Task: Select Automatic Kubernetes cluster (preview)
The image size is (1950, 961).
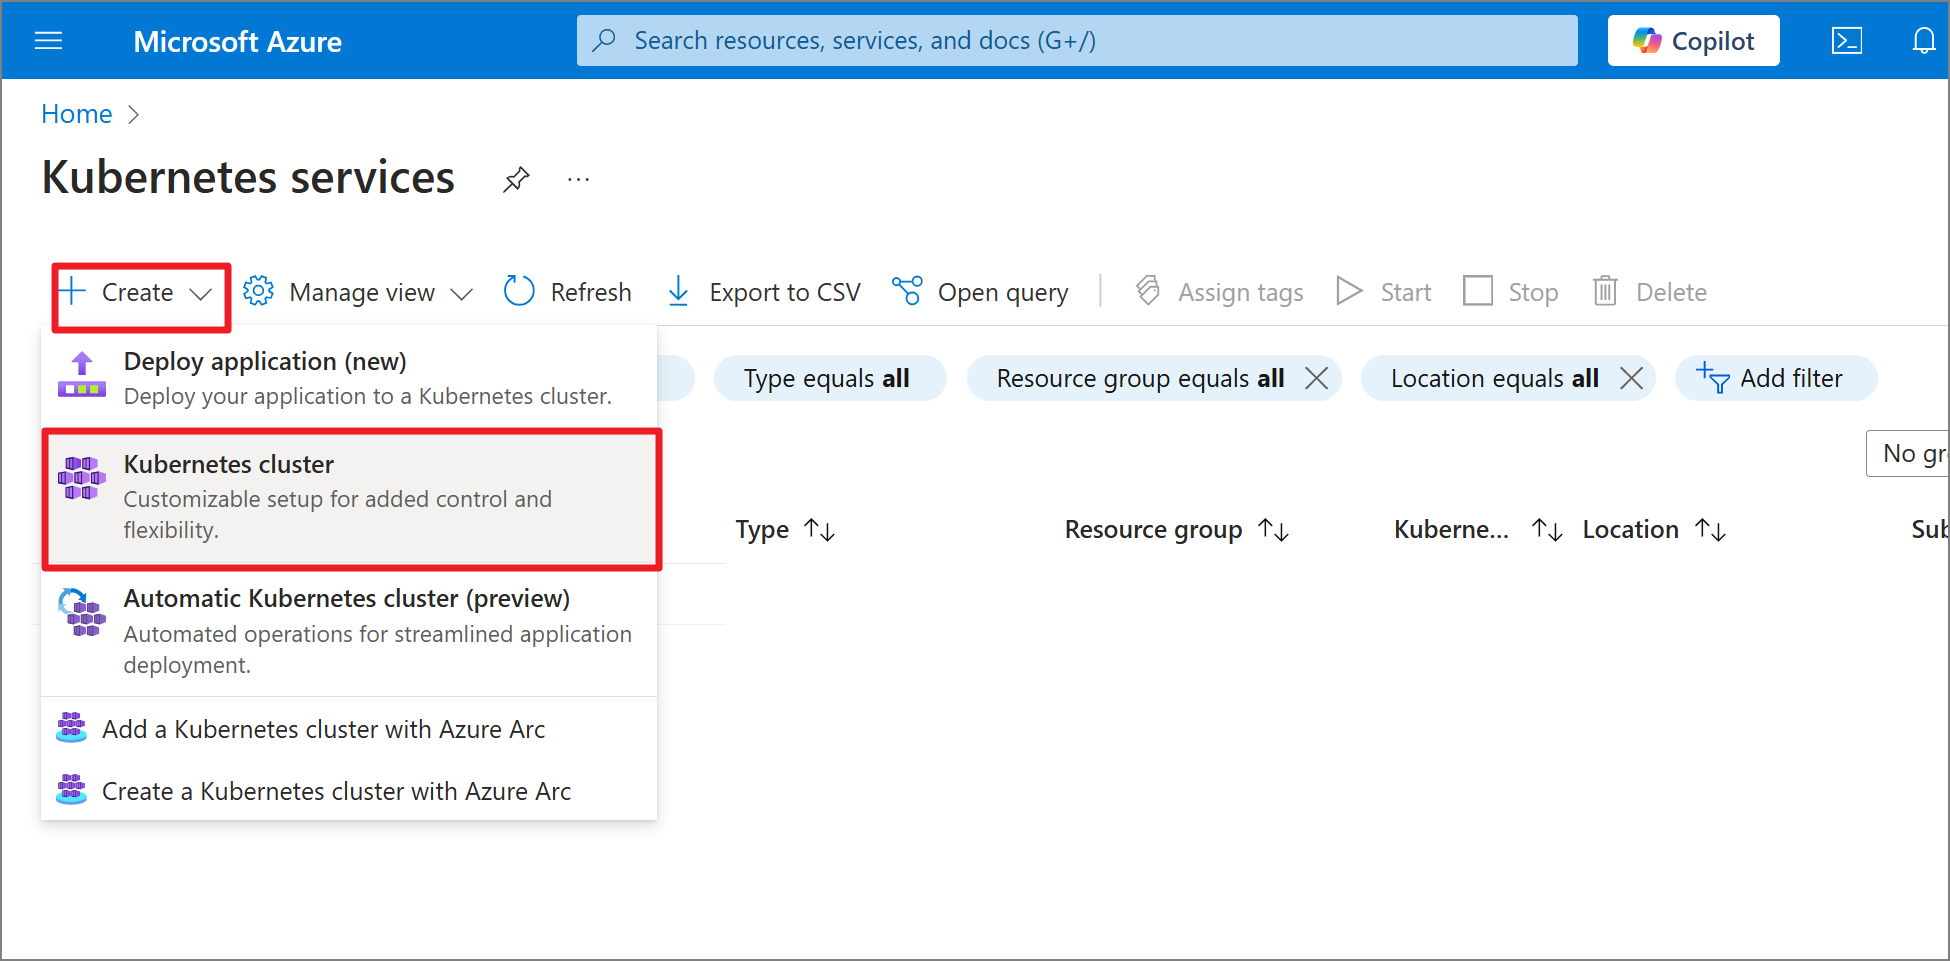Action: pyautogui.click(x=349, y=630)
